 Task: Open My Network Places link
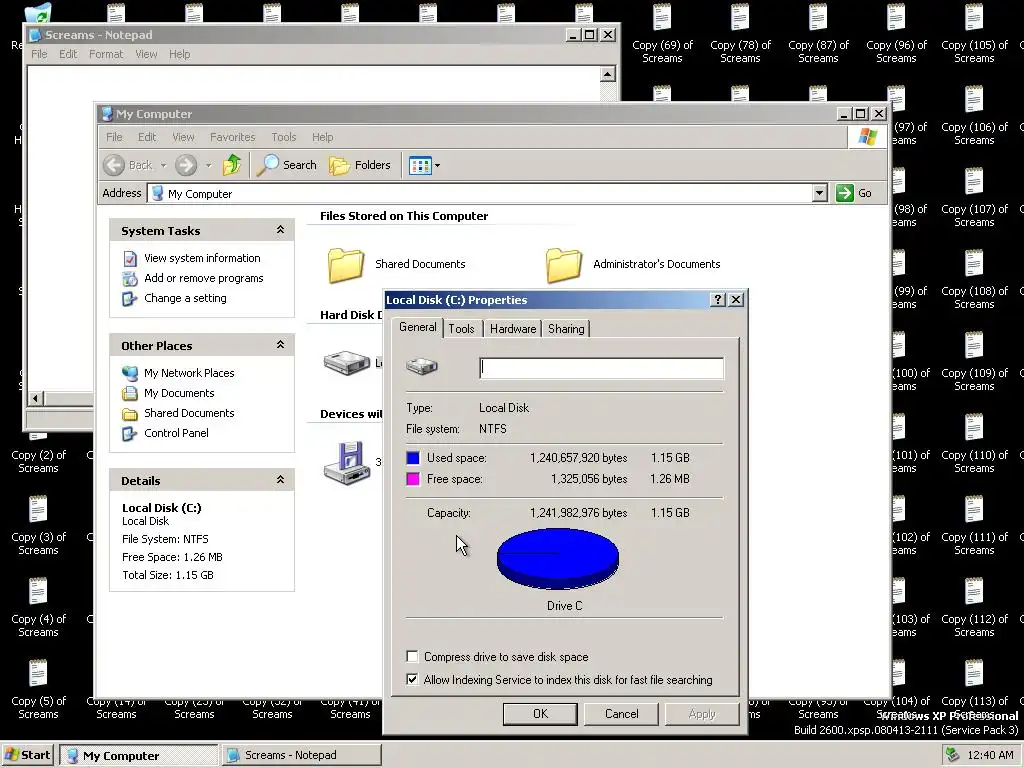(189, 373)
